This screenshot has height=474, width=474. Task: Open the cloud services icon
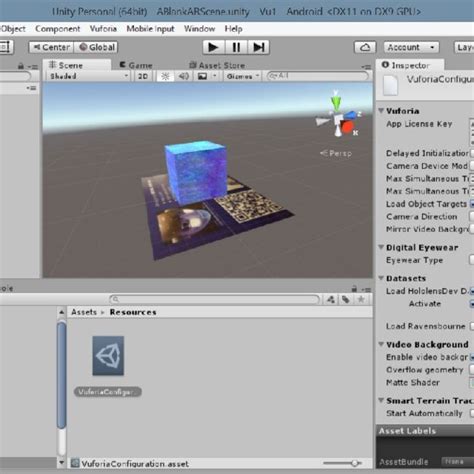pyautogui.click(x=365, y=47)
